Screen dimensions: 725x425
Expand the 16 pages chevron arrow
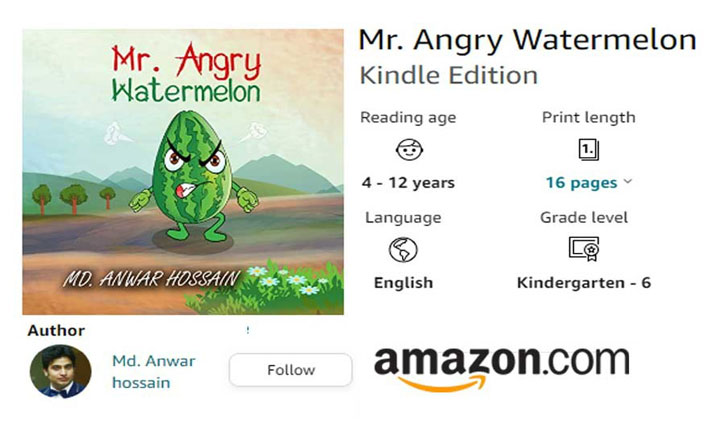point(627,181)
